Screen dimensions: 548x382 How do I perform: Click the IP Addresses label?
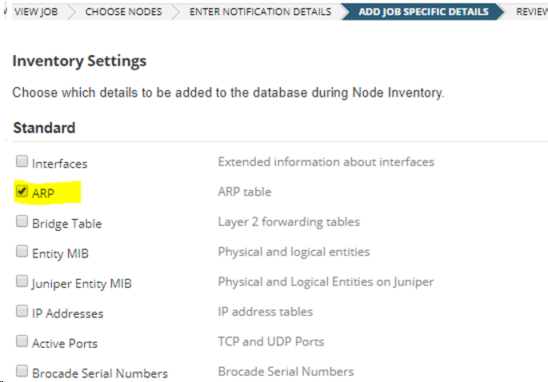point(68,313)
